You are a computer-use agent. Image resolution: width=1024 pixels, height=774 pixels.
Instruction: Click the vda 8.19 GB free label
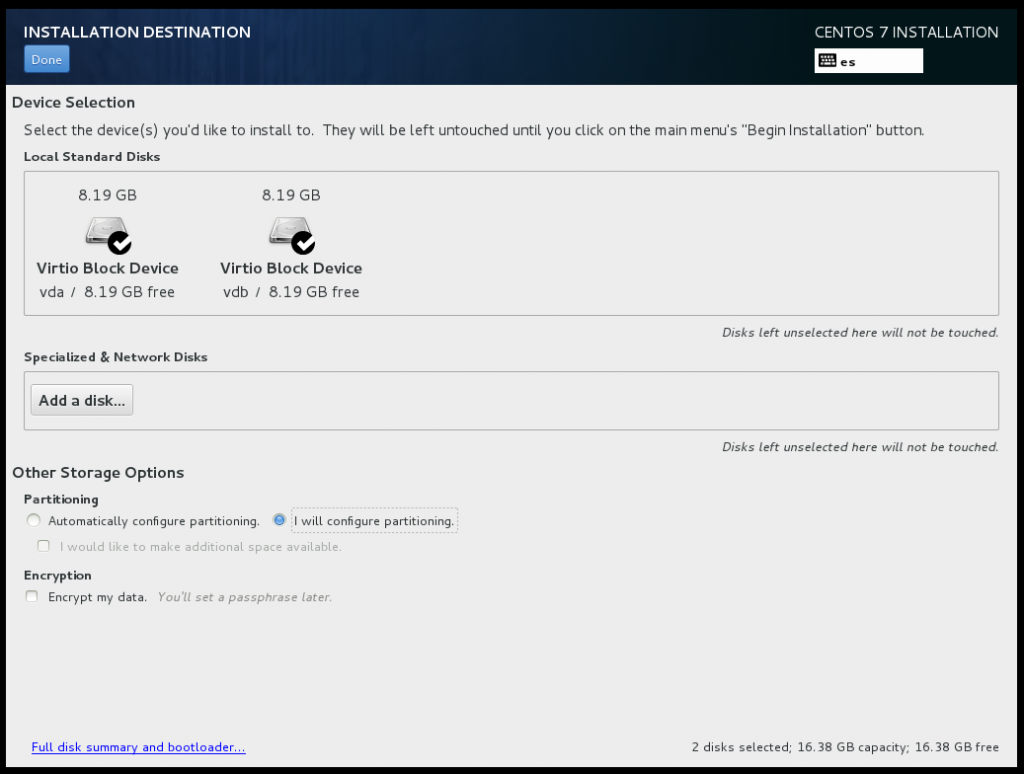(x=107, y=292)
